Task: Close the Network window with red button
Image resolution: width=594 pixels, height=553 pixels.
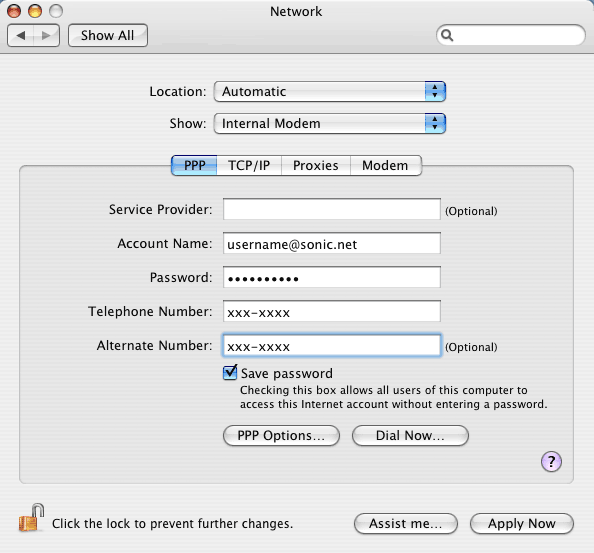Action: (14, 11)
